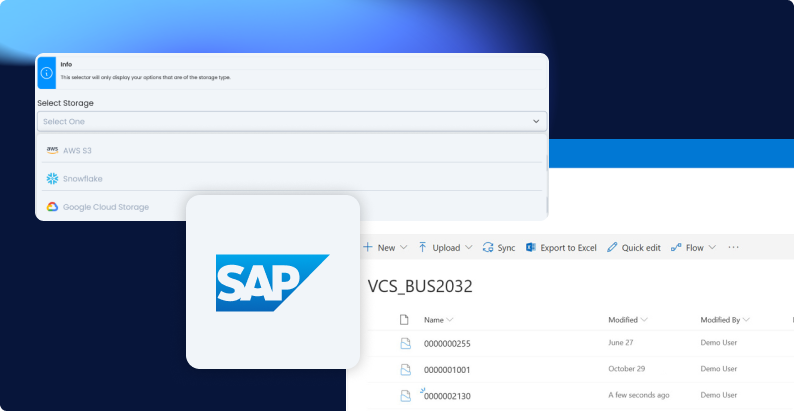
Task: Sort by the Name column header
Action: [439, 320]
